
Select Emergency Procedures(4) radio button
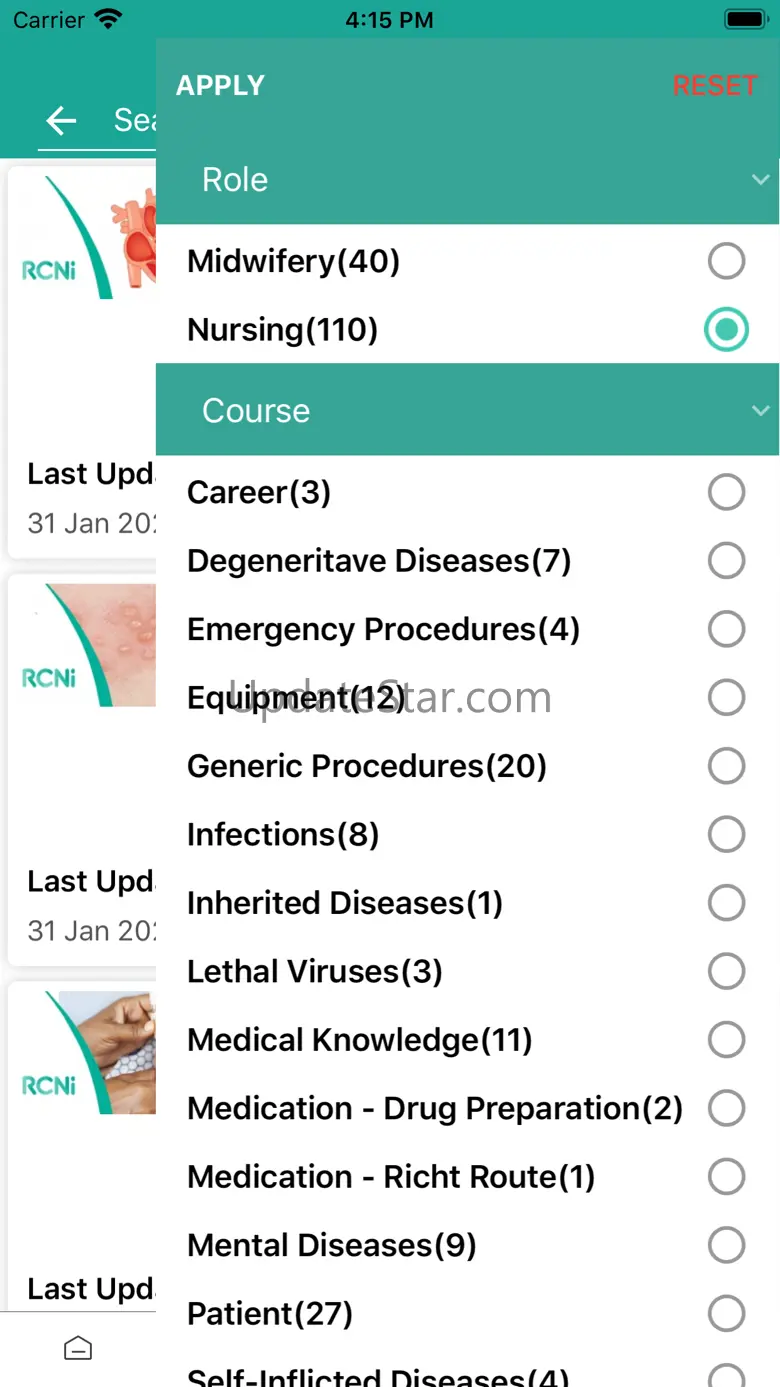(726, 629)
